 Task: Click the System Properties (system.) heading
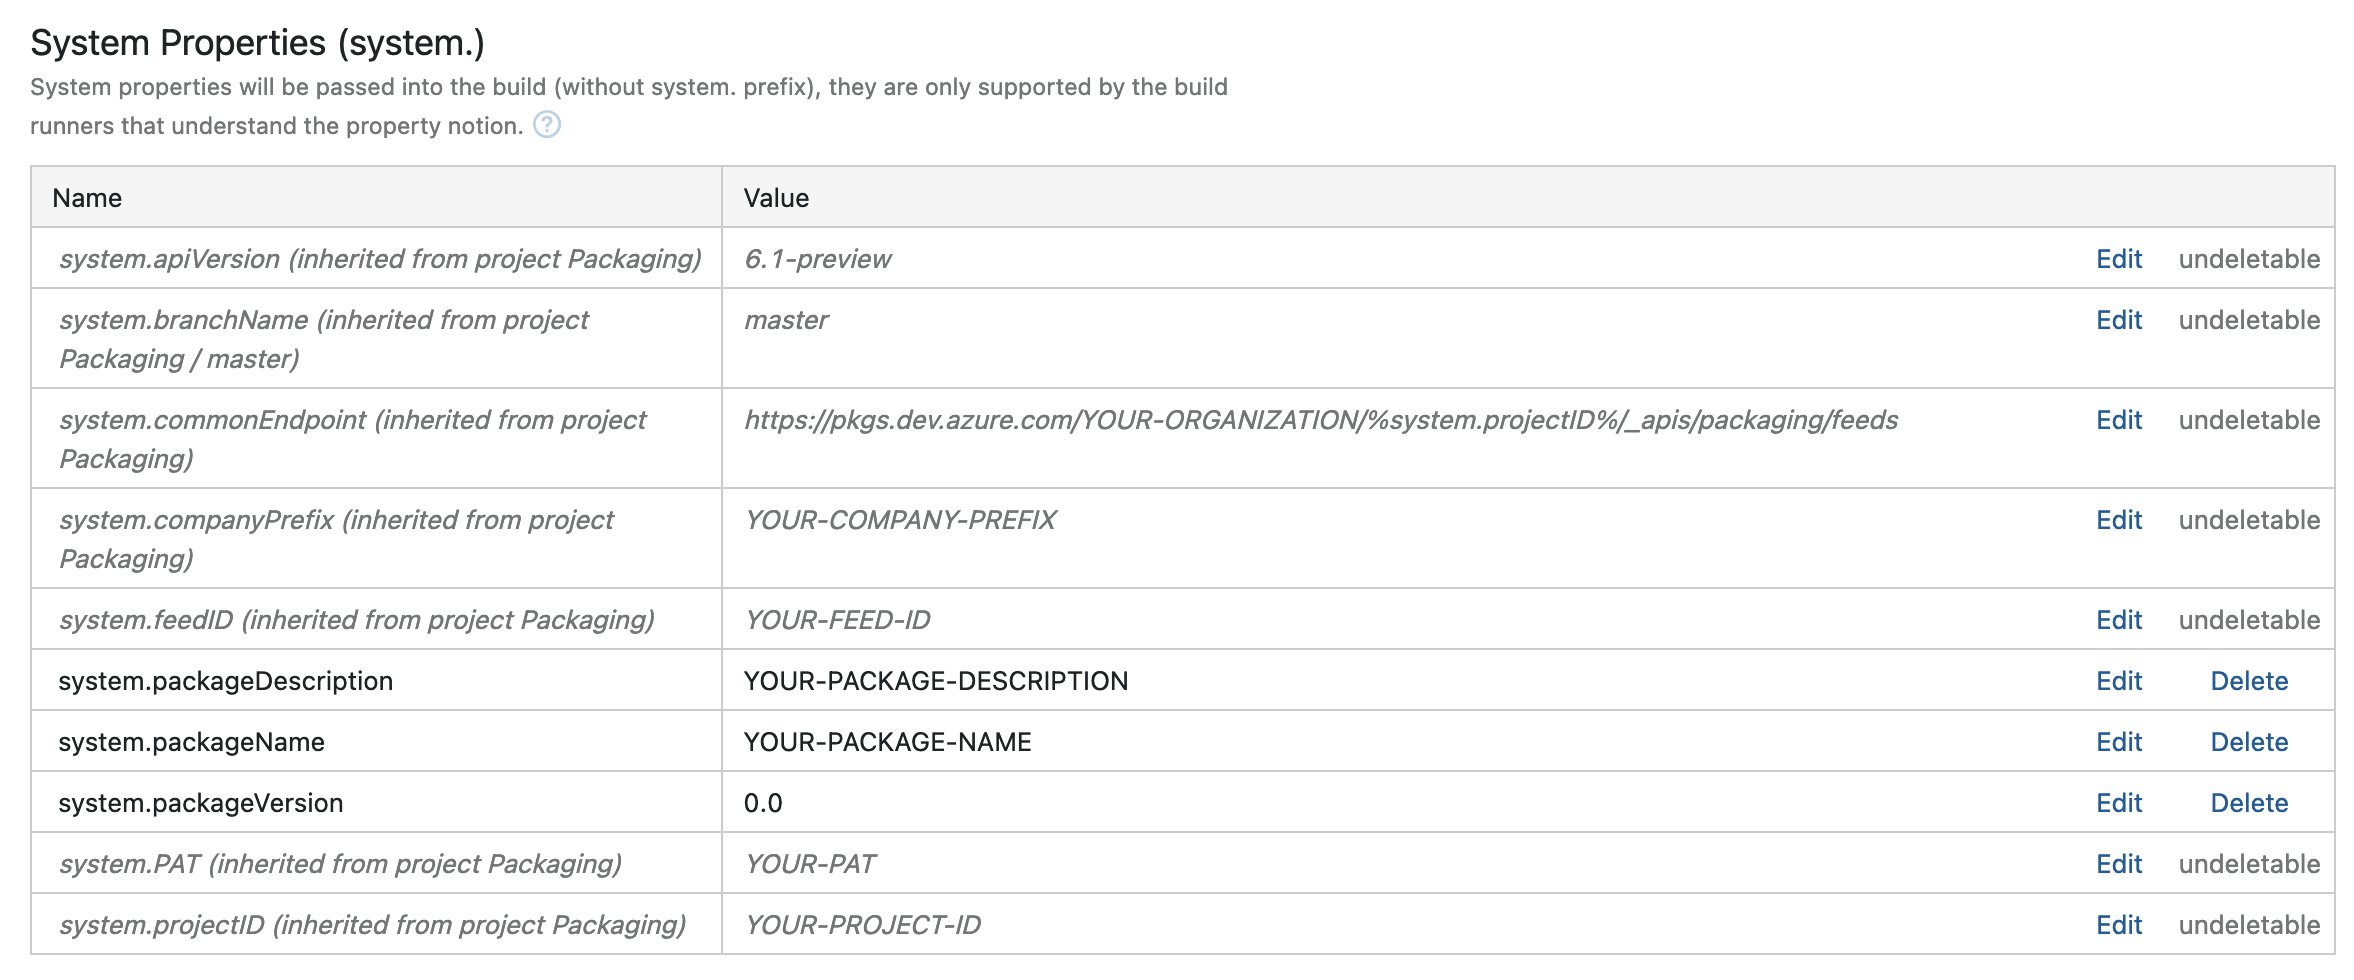257,43
